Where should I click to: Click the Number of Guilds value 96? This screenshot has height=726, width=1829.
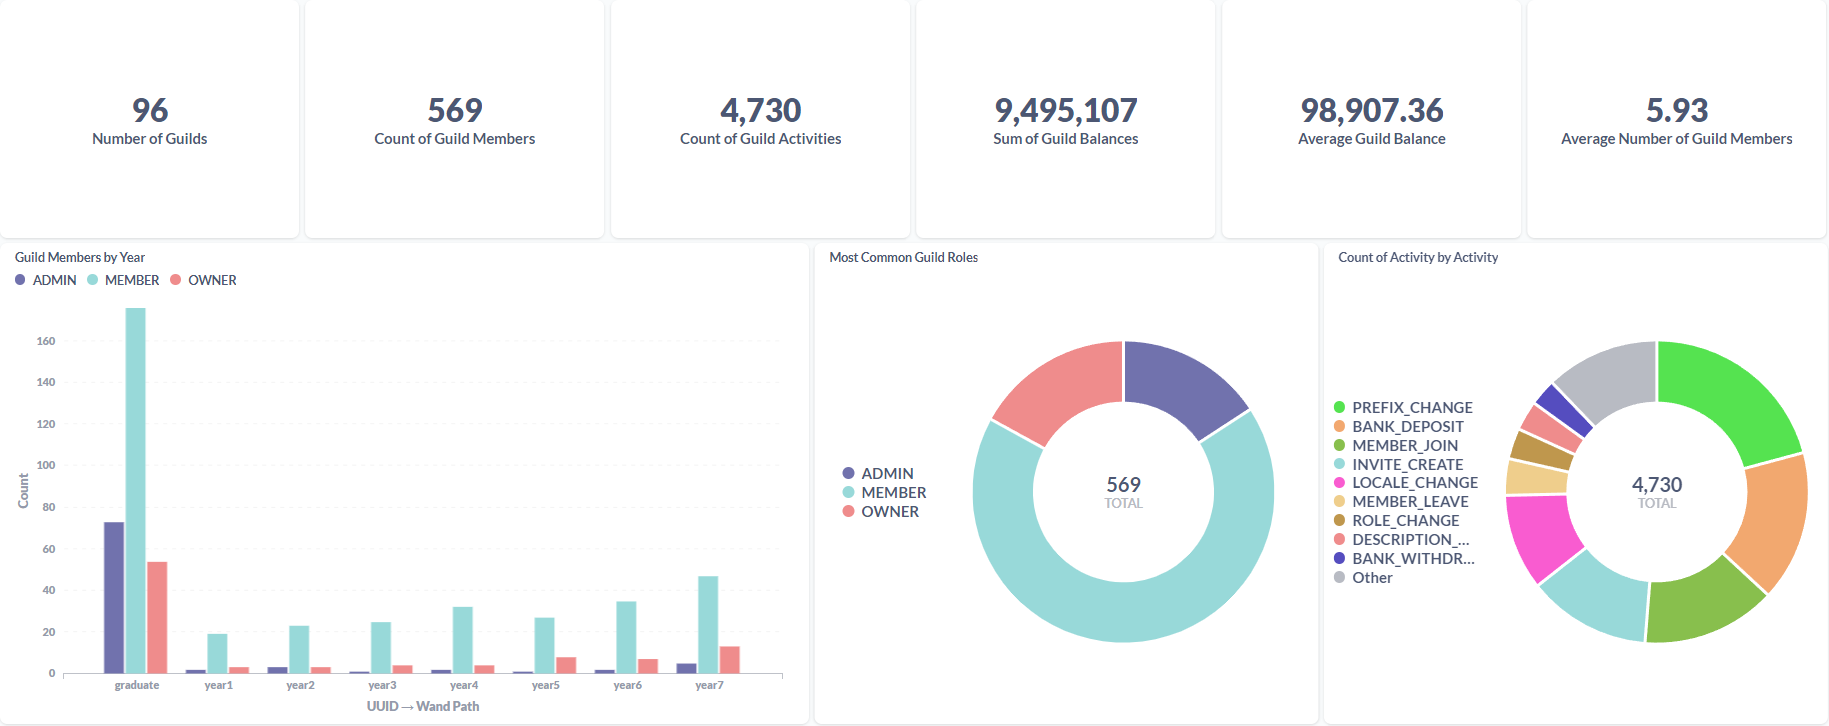(150, 110)
